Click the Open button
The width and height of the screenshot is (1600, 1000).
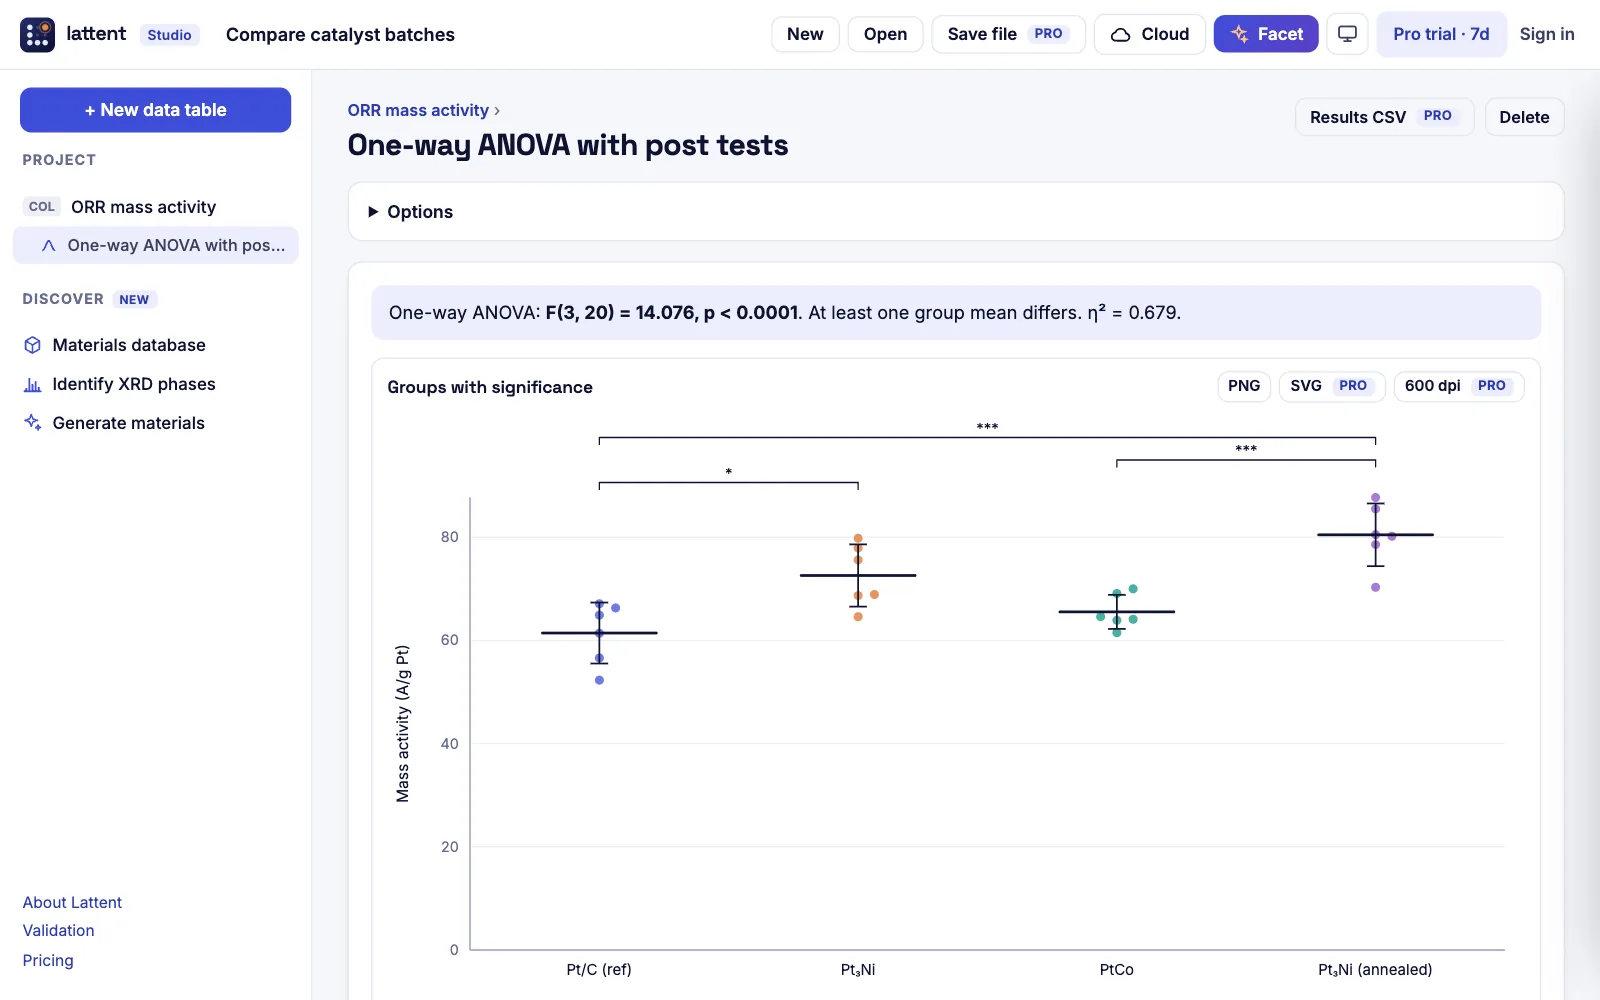click(x=885, y=34)
